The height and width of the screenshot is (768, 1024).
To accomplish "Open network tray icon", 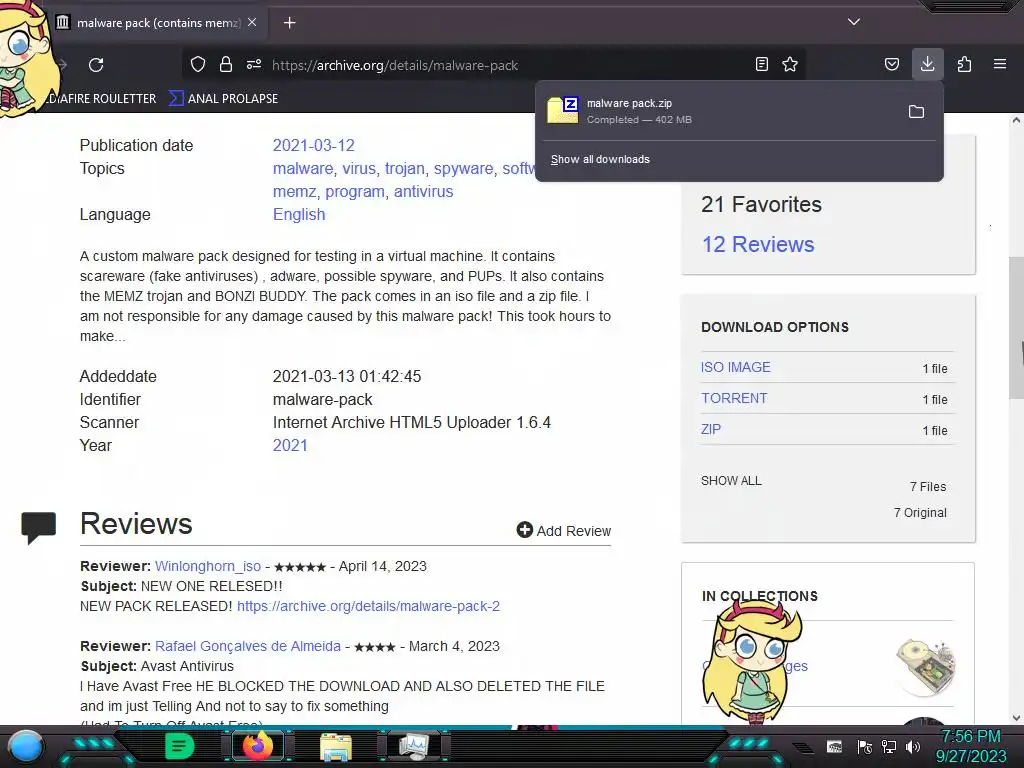I will 888,746.
